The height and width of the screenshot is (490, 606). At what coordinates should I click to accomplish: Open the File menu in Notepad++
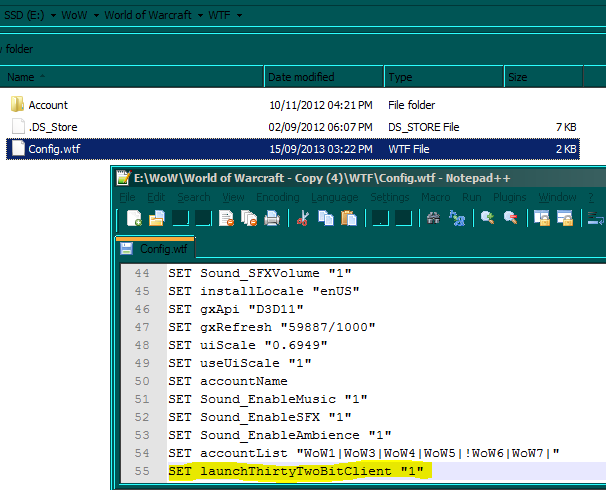click(x=127, y=197)
